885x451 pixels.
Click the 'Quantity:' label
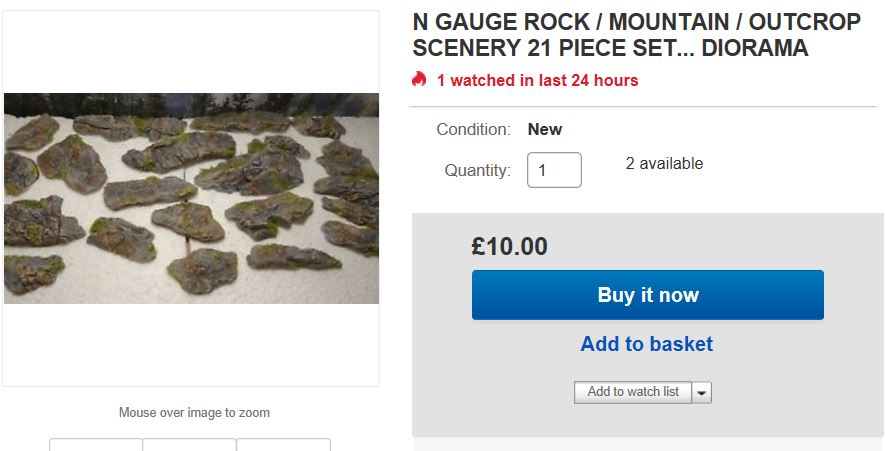(x=477, y=170)
